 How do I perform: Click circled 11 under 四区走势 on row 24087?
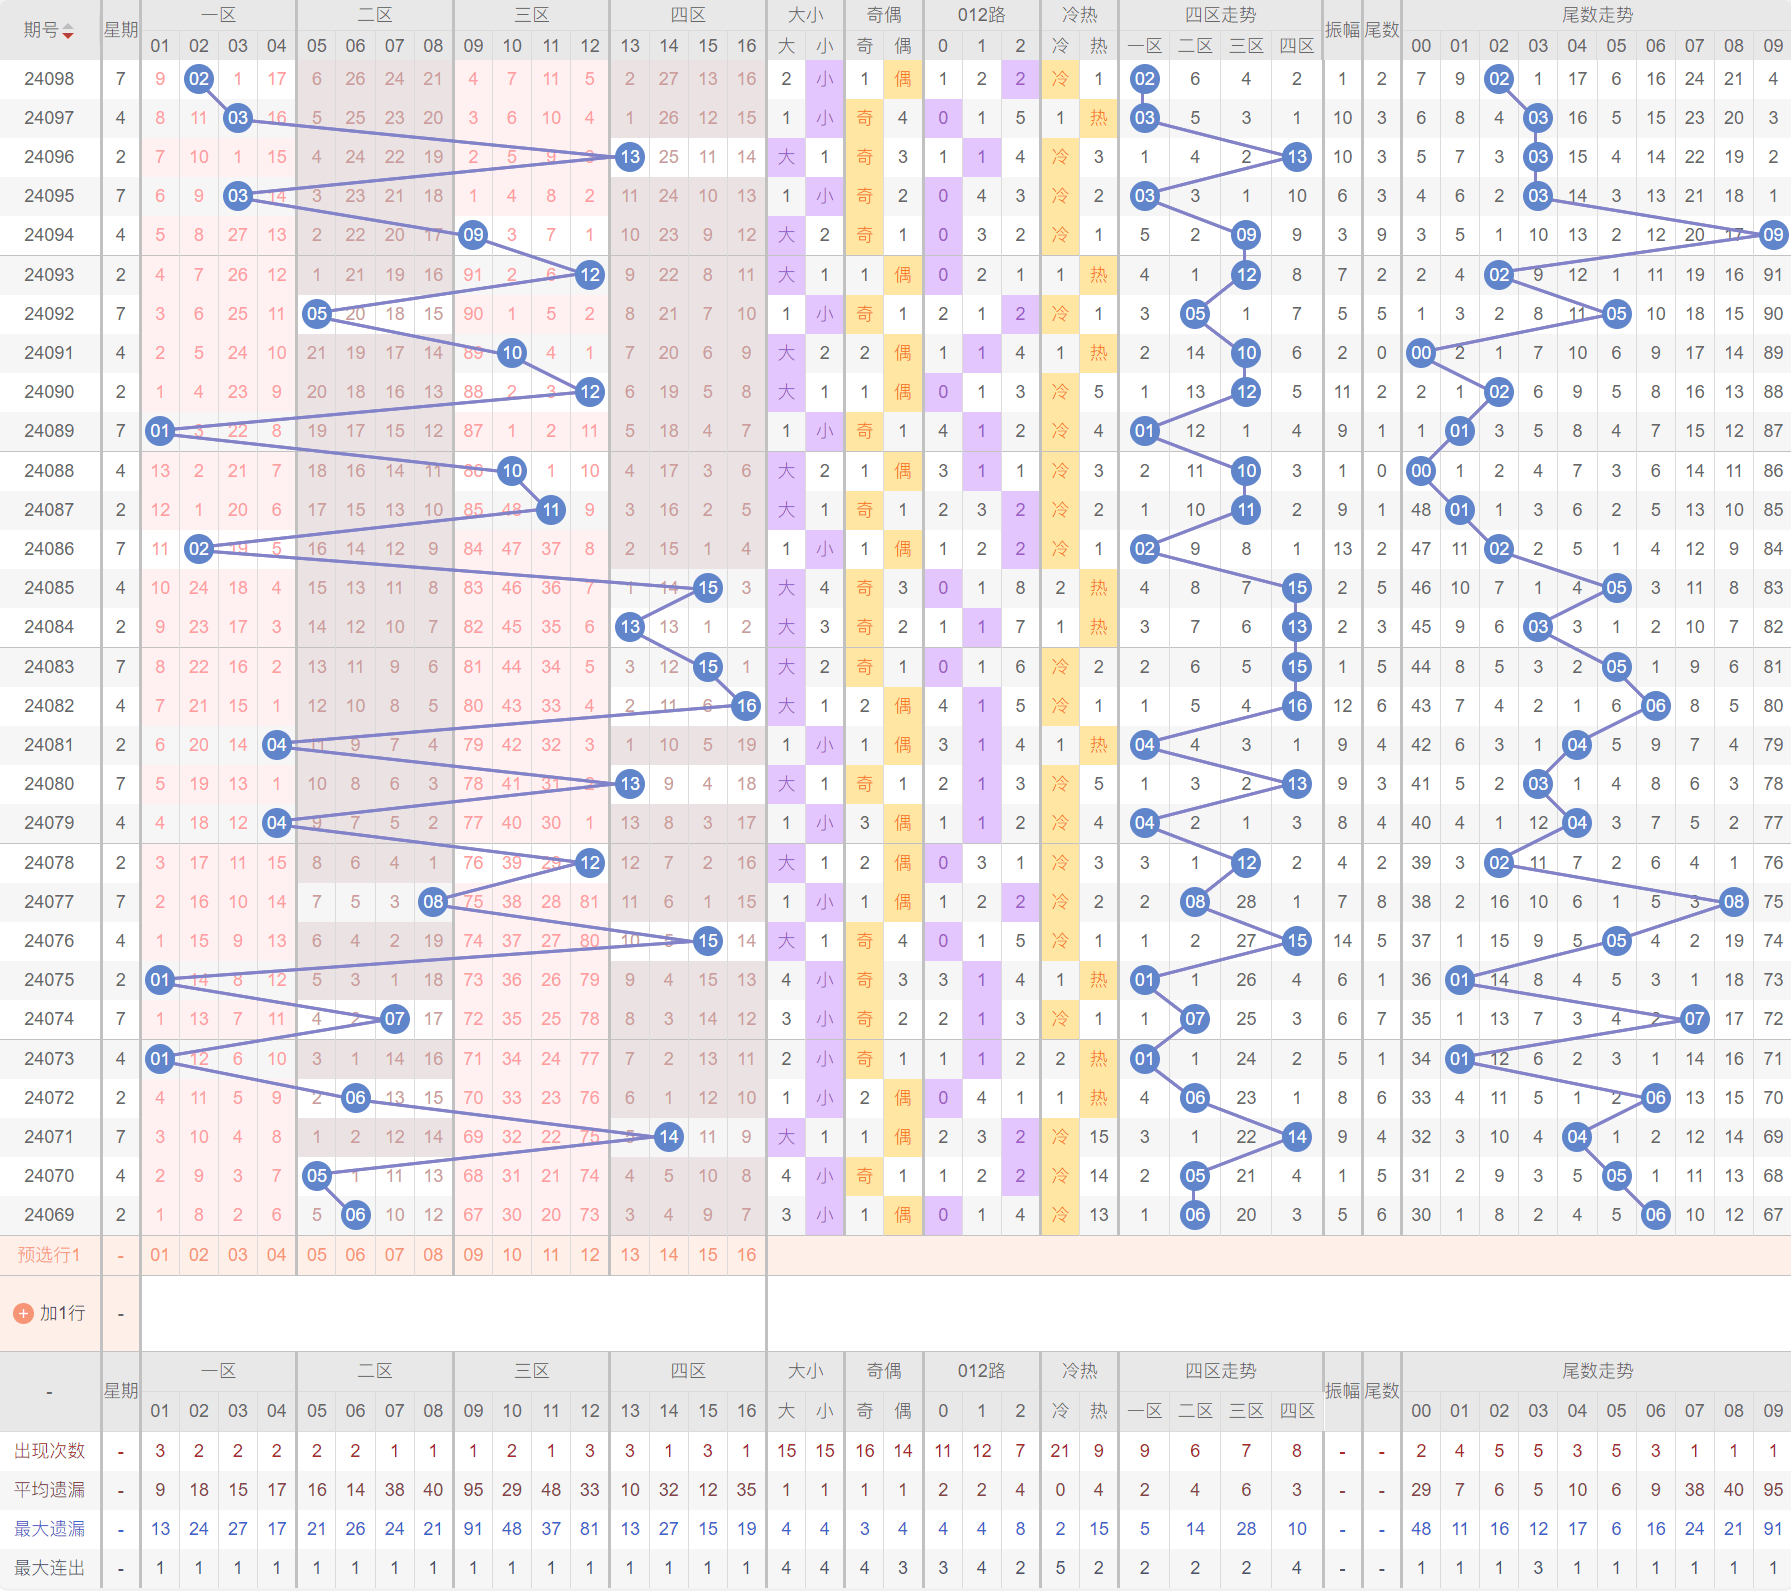[x=1246, y=509]
